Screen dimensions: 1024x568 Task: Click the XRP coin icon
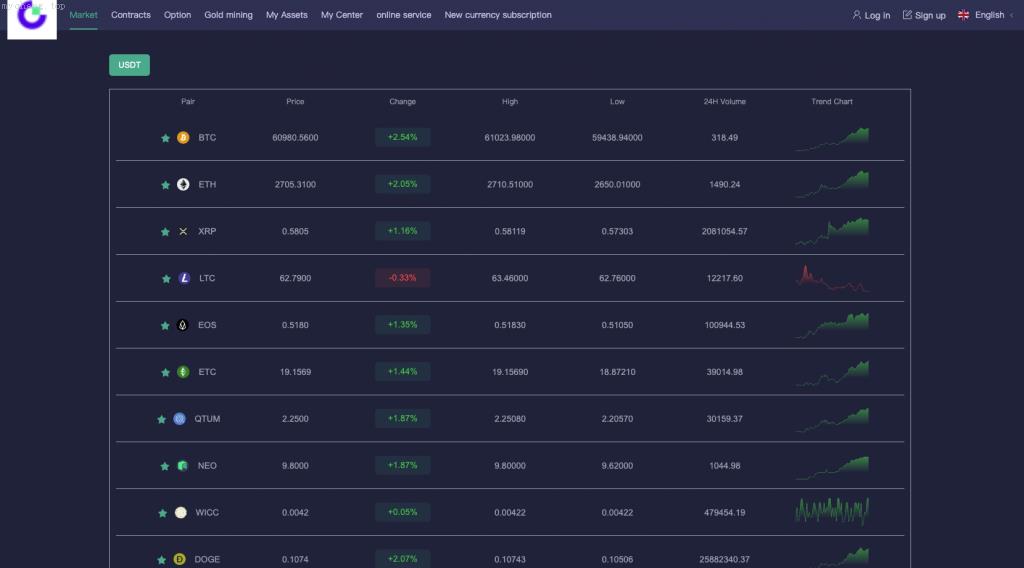click(x=183, y=232)
